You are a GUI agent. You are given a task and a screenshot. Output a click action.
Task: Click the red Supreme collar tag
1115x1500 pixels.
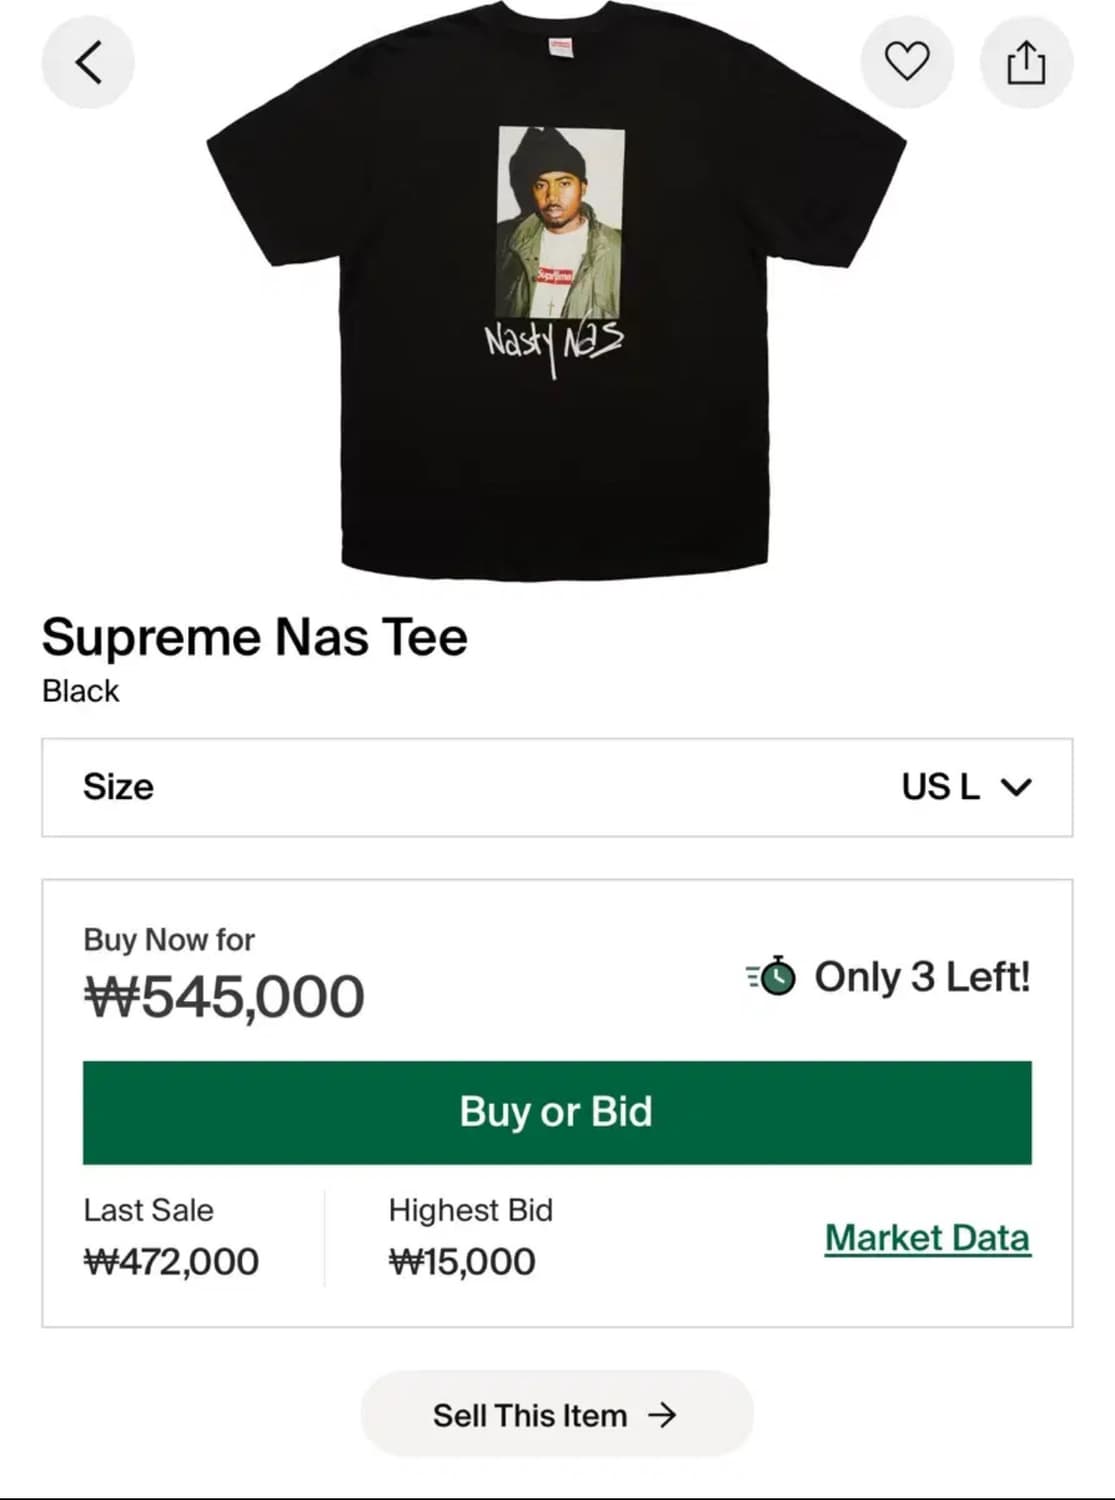(561, 46)
